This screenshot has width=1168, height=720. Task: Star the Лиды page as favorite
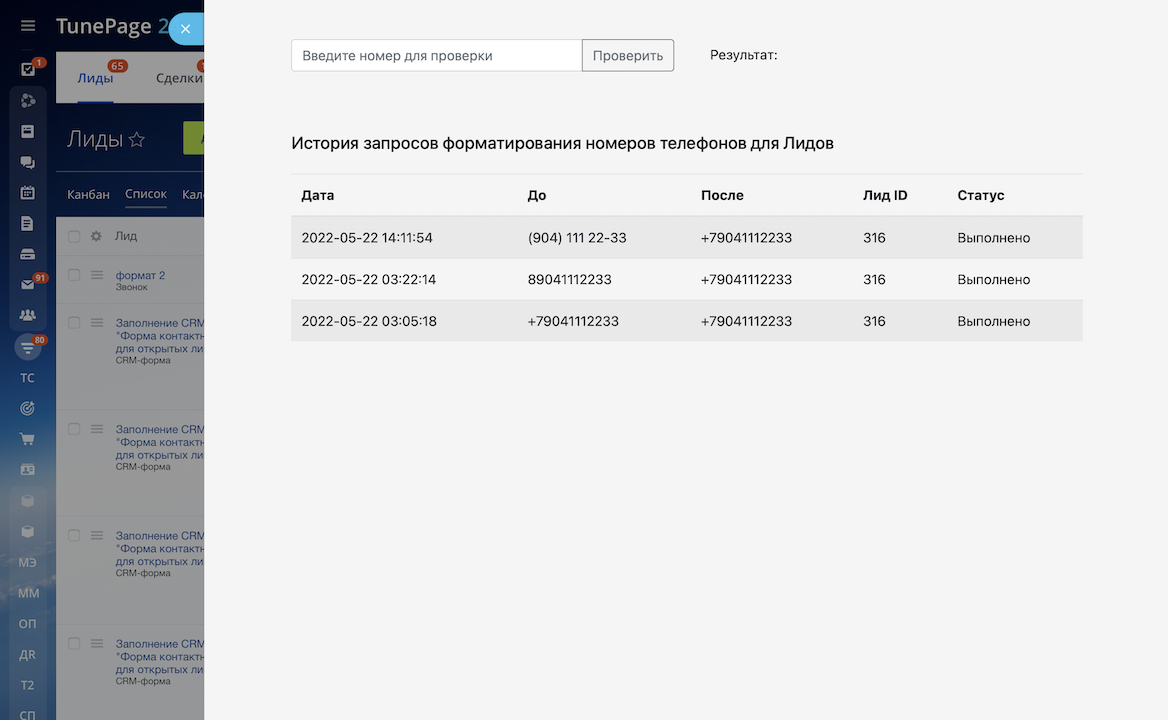point(137,140)
